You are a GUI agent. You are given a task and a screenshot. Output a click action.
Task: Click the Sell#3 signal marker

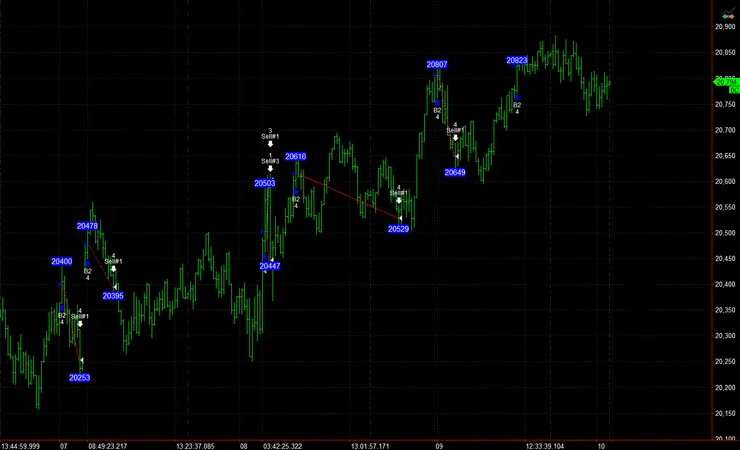(270, 162)
